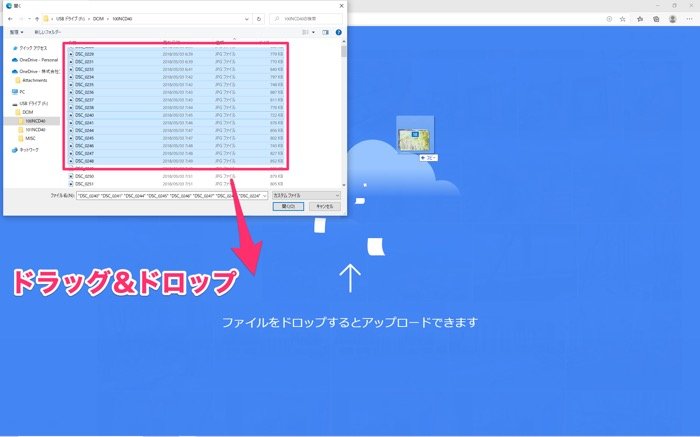Select file DSC_0233 in the list

click(176, 69)
